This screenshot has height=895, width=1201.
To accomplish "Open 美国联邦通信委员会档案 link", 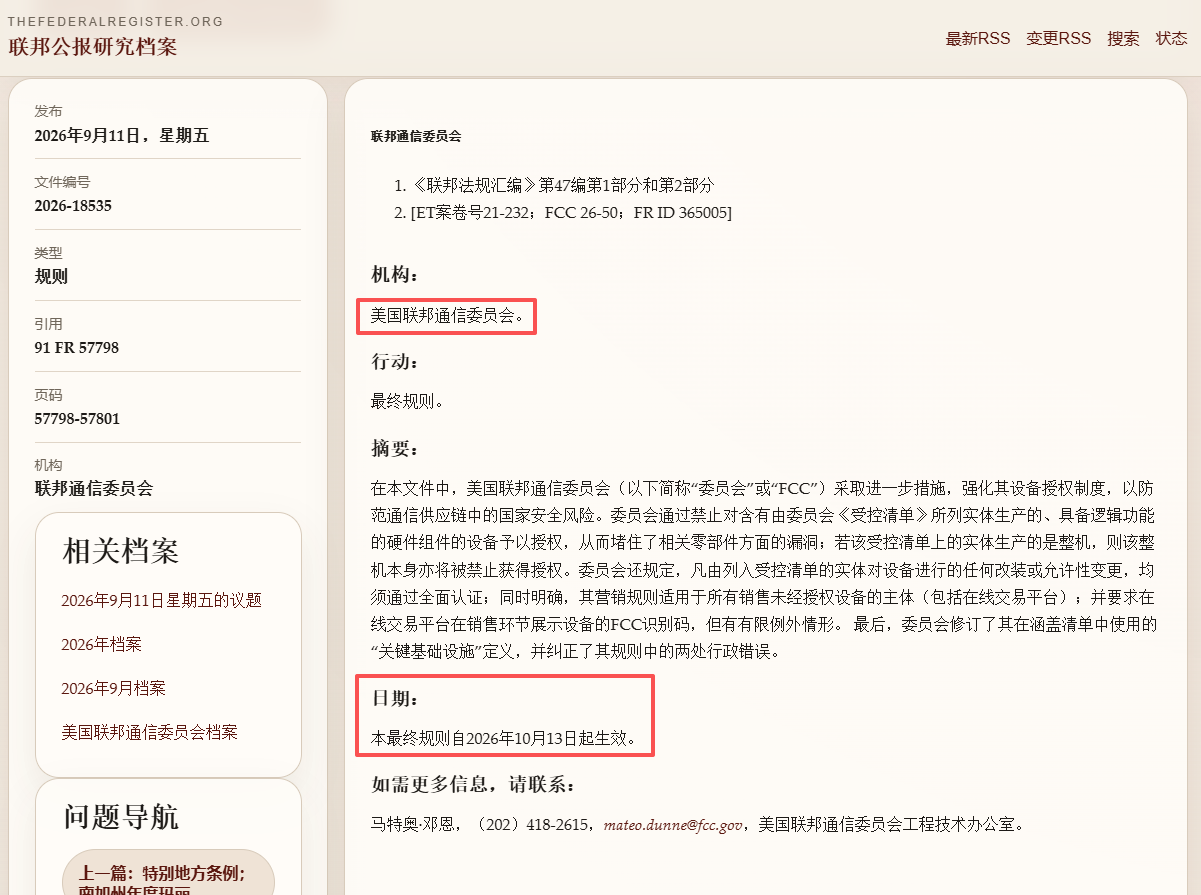I will point(149,732).
